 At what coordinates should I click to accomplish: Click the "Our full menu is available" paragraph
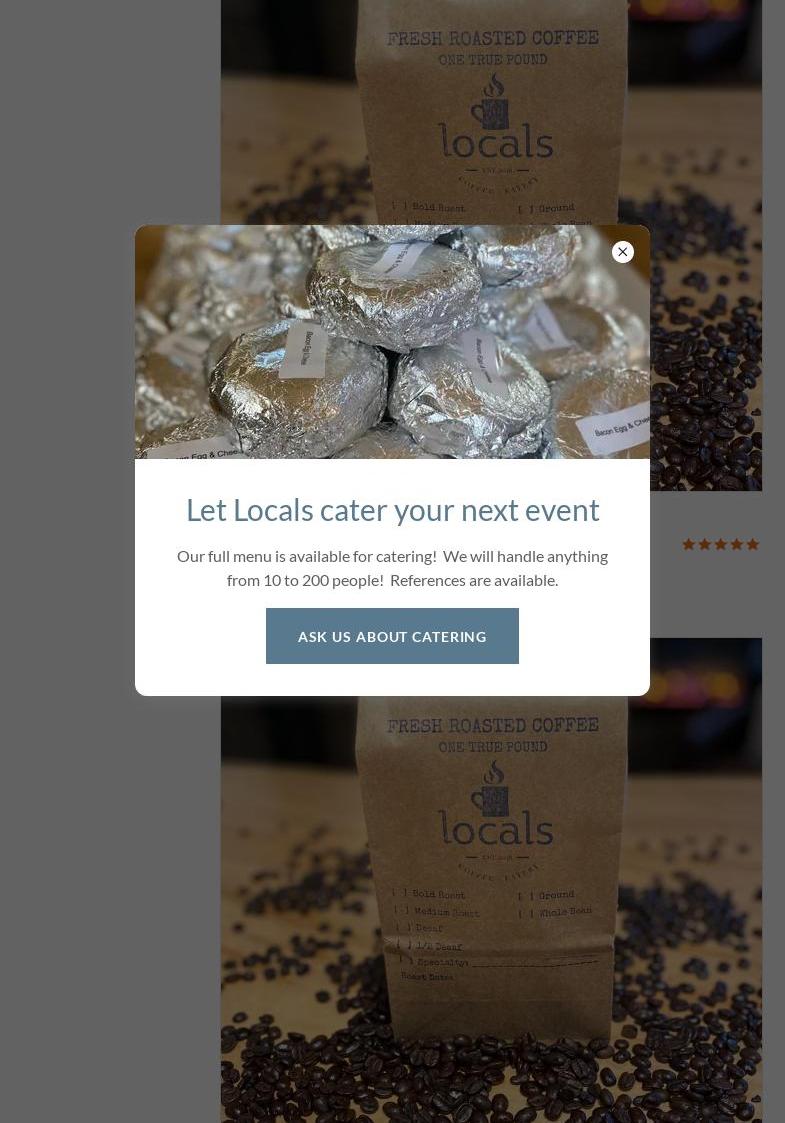(x=392, y=568)
